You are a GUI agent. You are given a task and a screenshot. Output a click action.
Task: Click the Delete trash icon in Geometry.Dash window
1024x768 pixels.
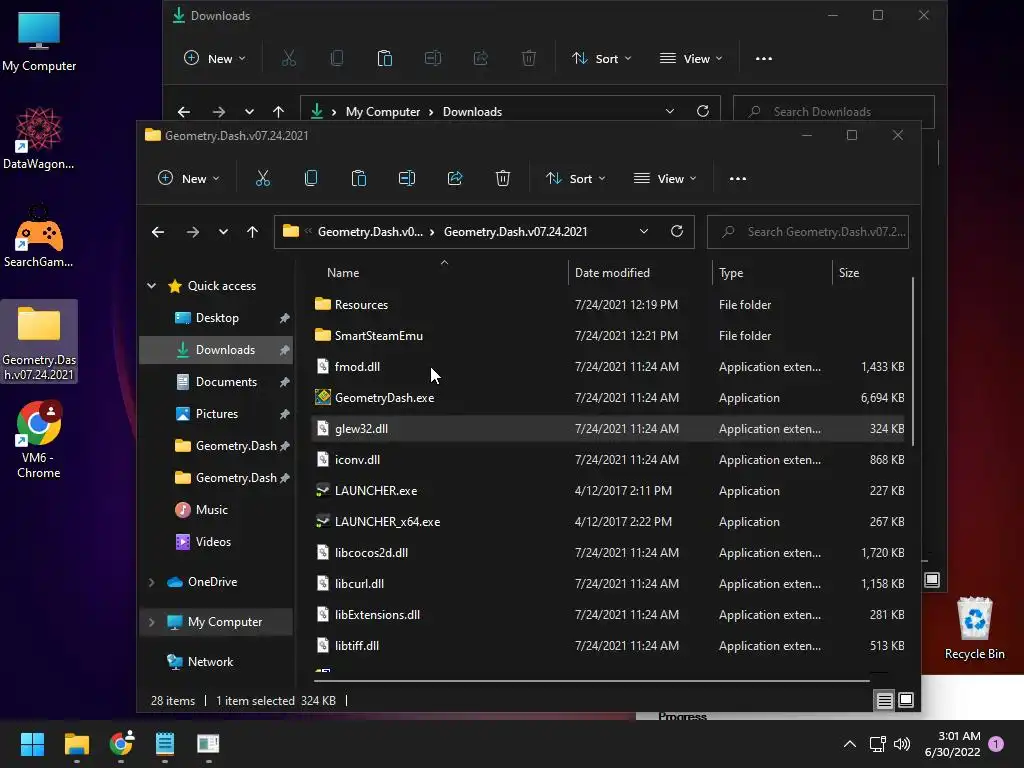click(503, 178)
